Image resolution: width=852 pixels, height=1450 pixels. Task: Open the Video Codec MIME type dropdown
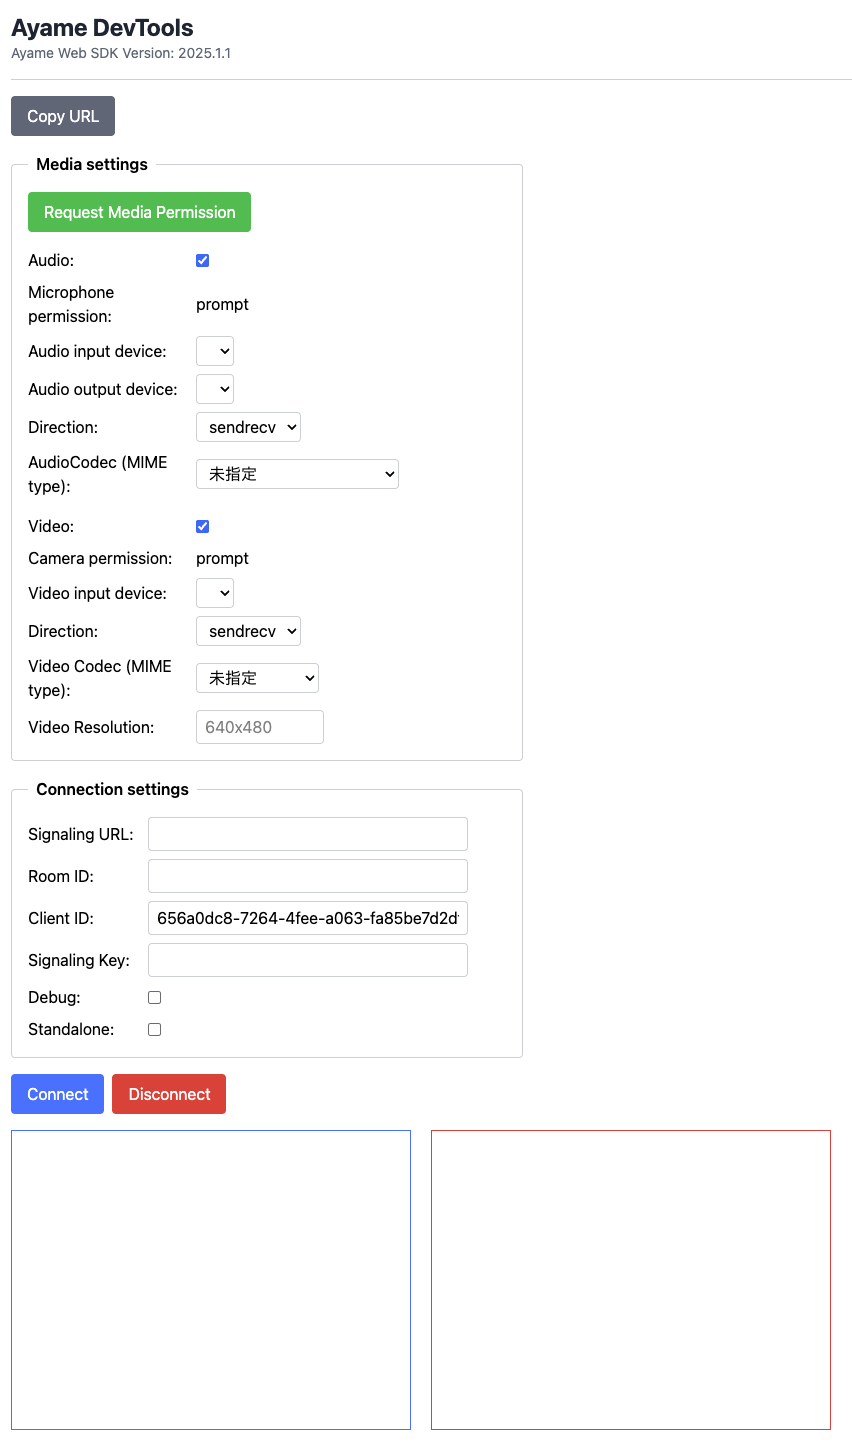257,678
